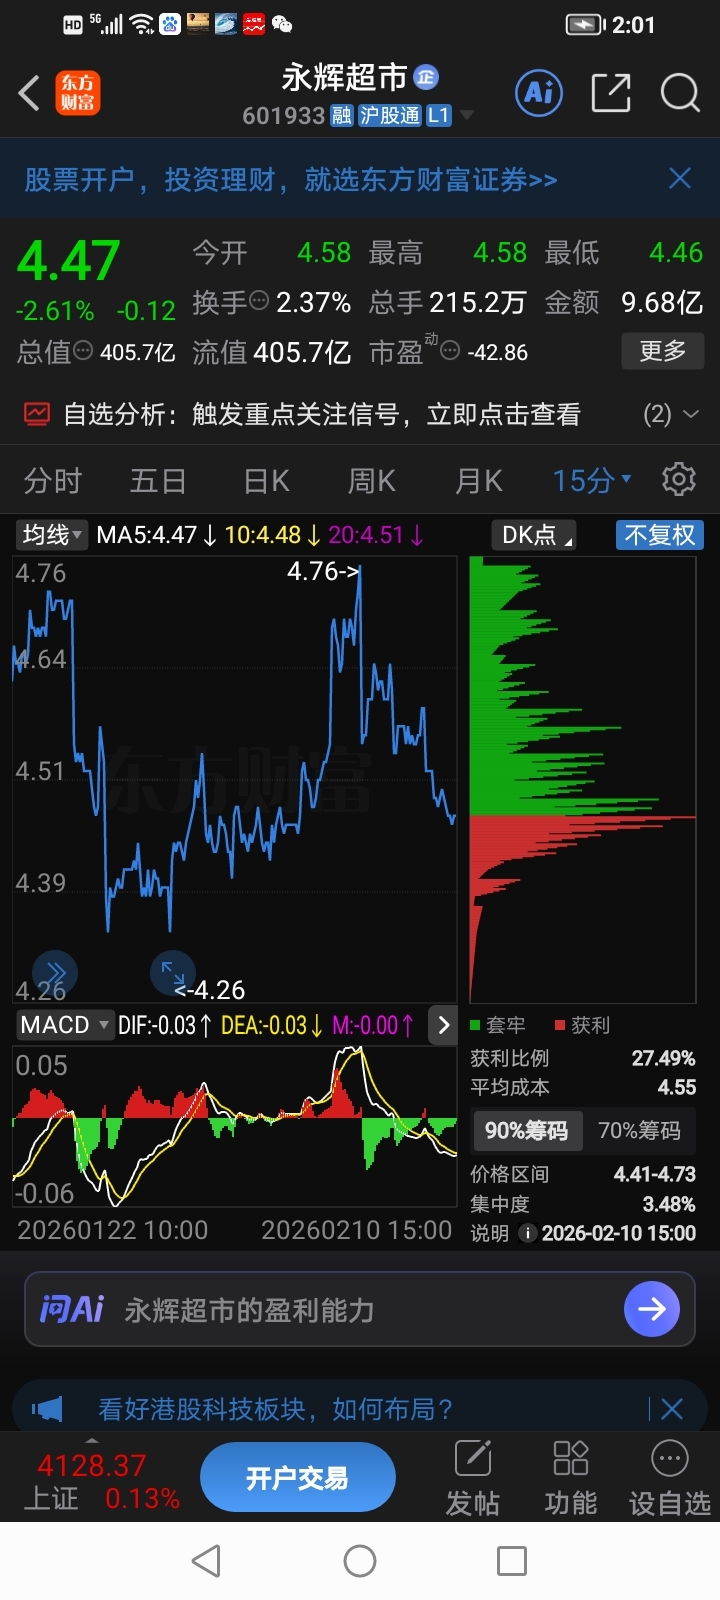Tap the 融 margin tag
The width and height of the screenshot is (720, 1600).
(342, 116)
